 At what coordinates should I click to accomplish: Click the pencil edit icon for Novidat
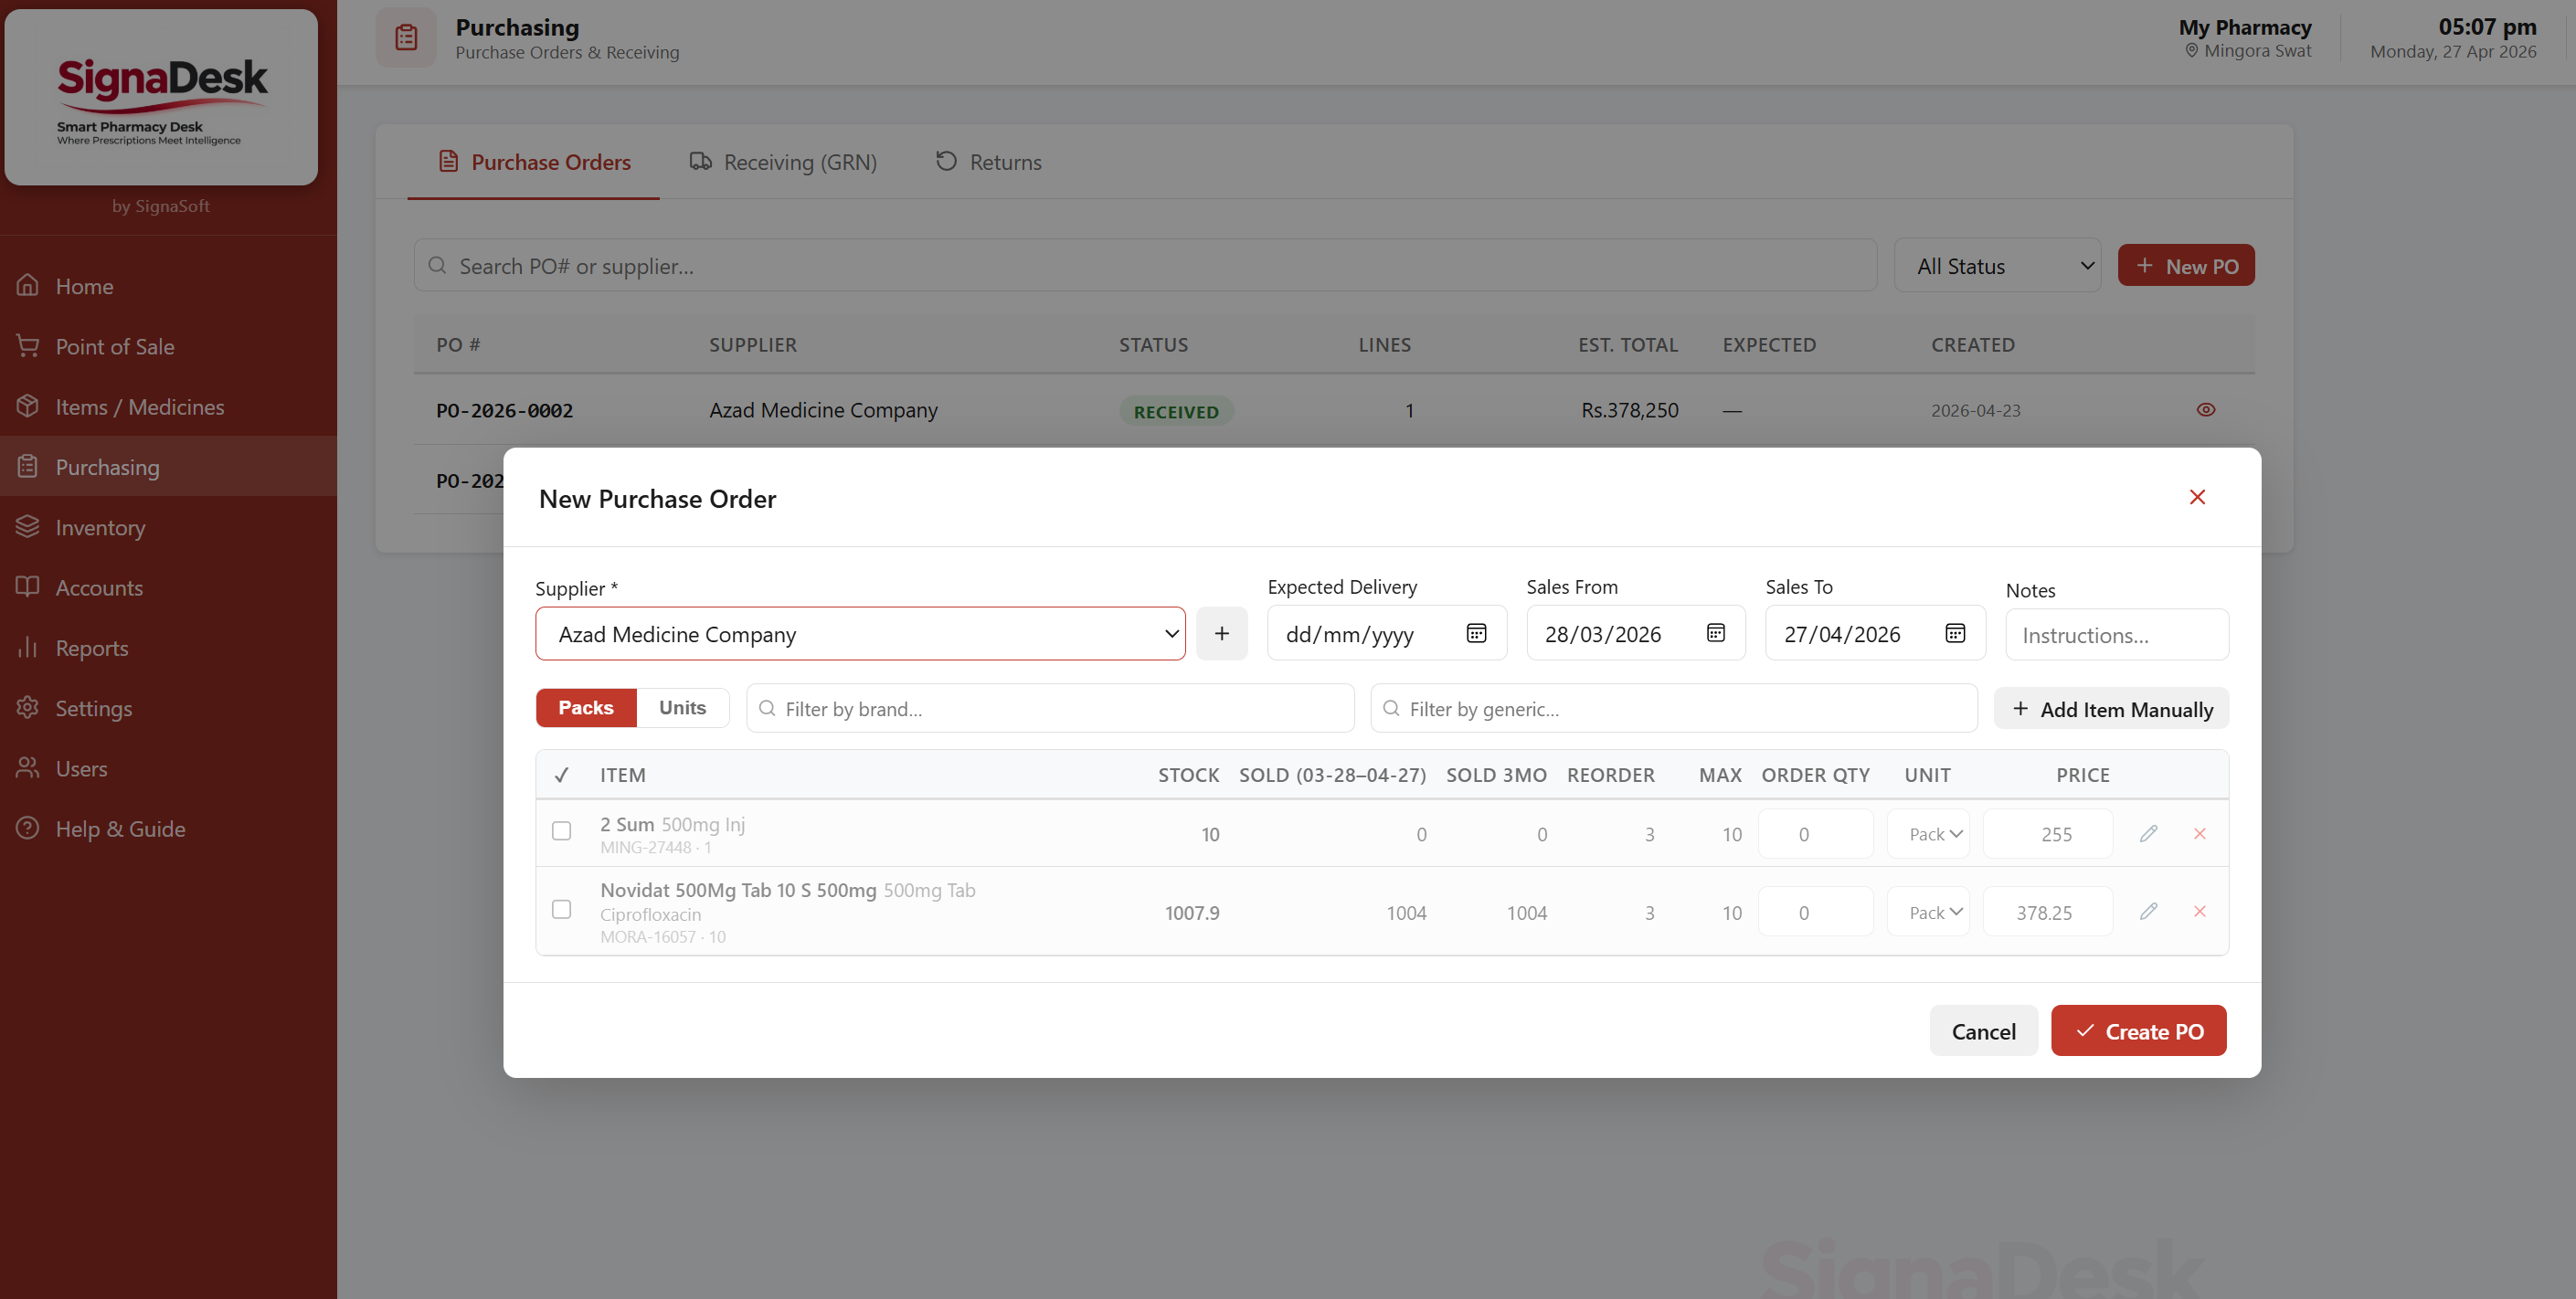2148,911
